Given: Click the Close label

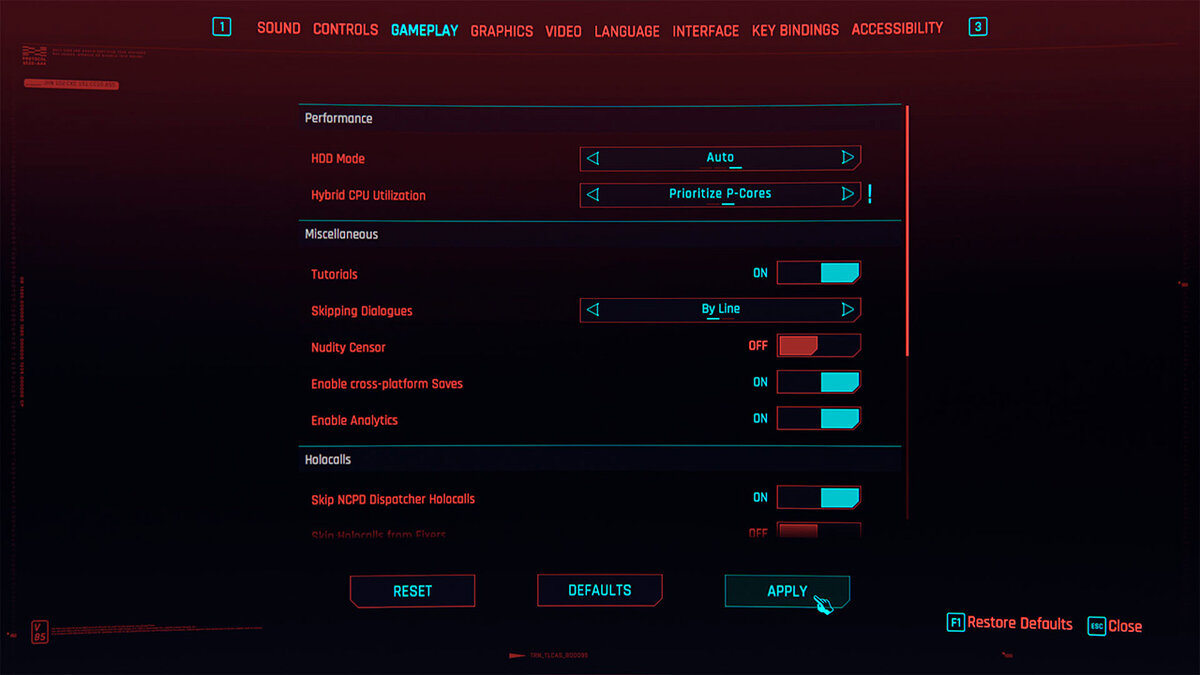Looking at the screenshot, I should [1125, 626].
